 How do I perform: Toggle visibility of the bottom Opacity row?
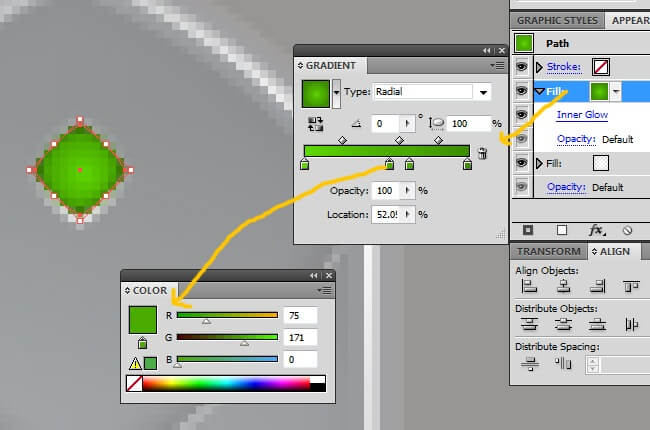521,187
